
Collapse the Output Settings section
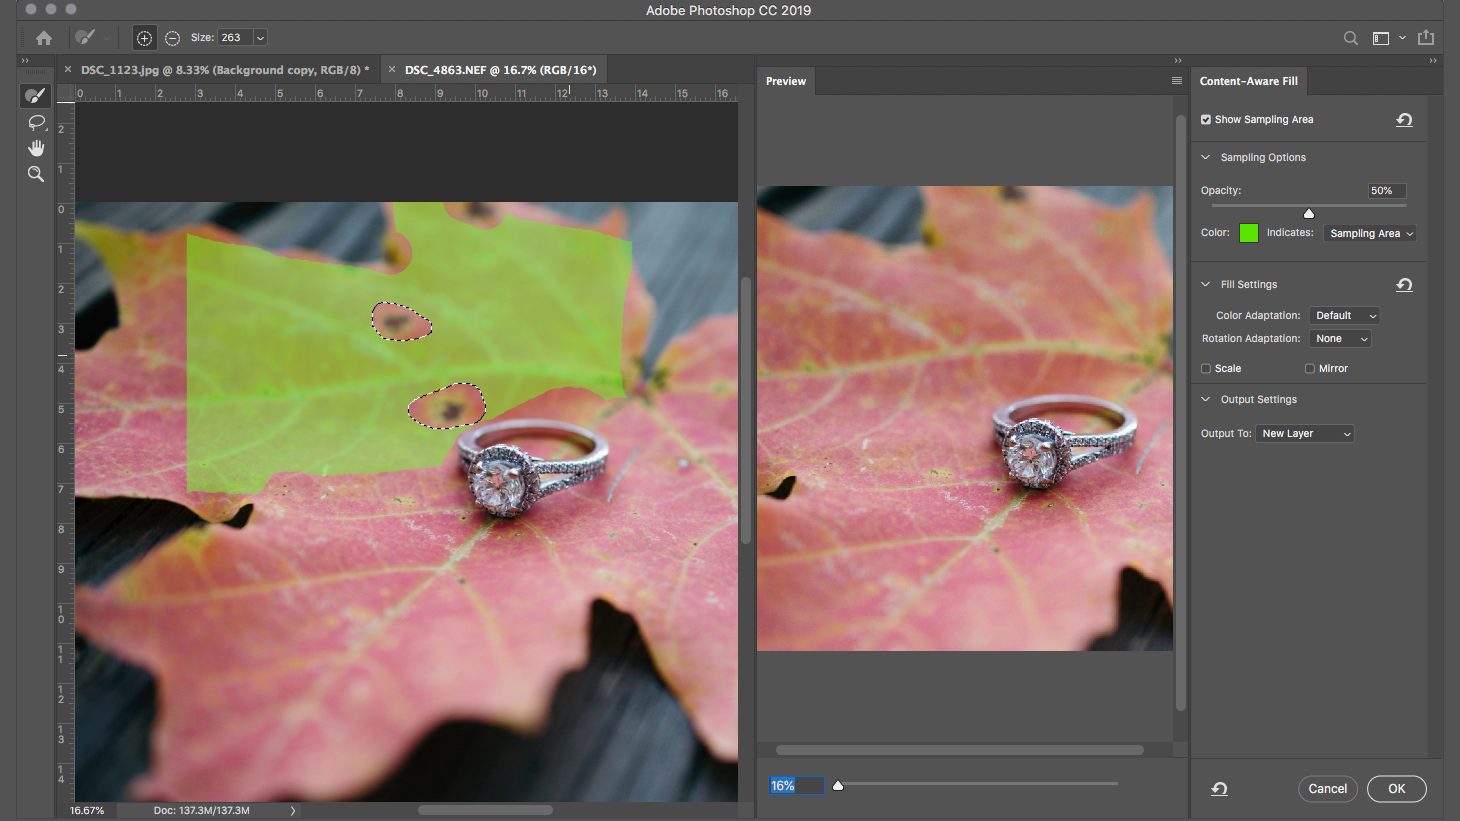[x=1206, y=400]
